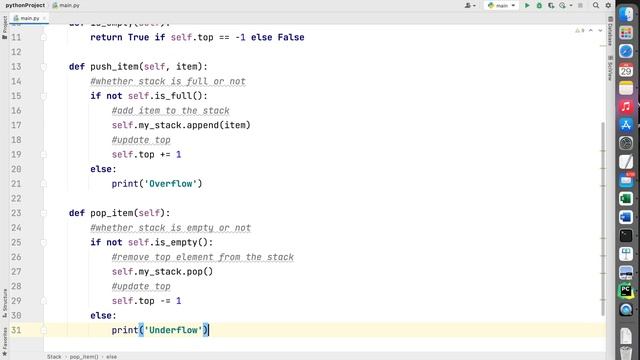Open Terminal from the dock
640x360 pixels.
626,236
